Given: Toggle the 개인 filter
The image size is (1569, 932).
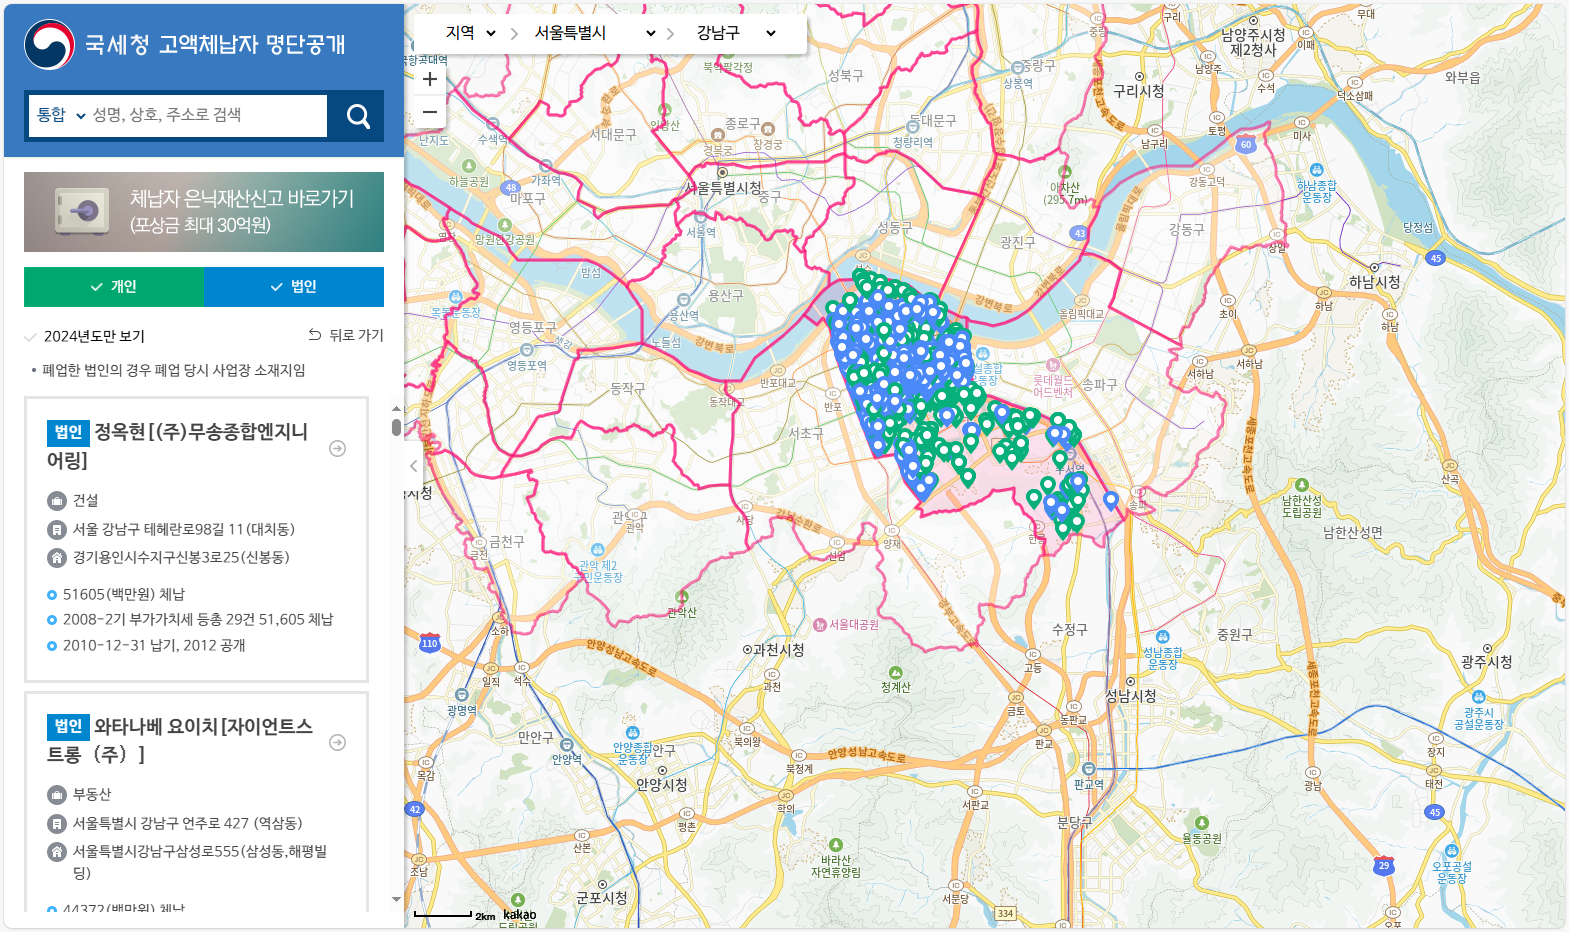Looking at the screenshot, I should [114, 287].
